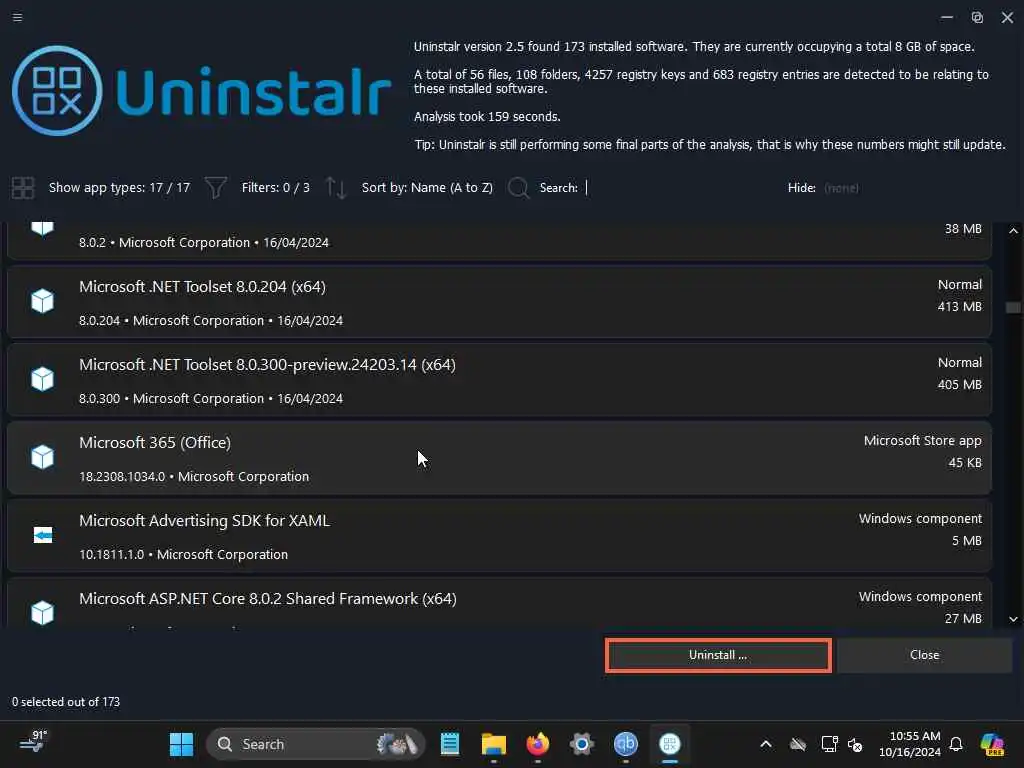The height and width of the screenshot is (768, 1024).
Task: Click the taskbar Search box
Action: click(x=316, y=744)
